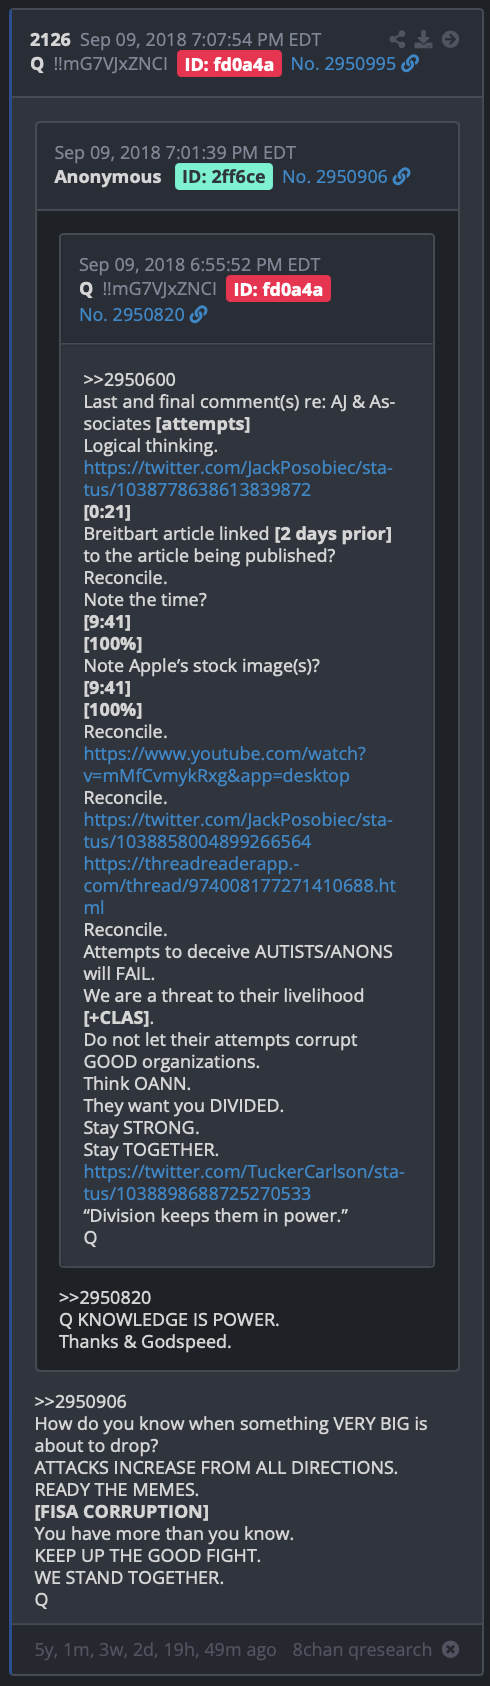Click link icon beside No. 2950820
Image resolution: width=490 pixels, height=1686 pixels.
coord(198,315)
